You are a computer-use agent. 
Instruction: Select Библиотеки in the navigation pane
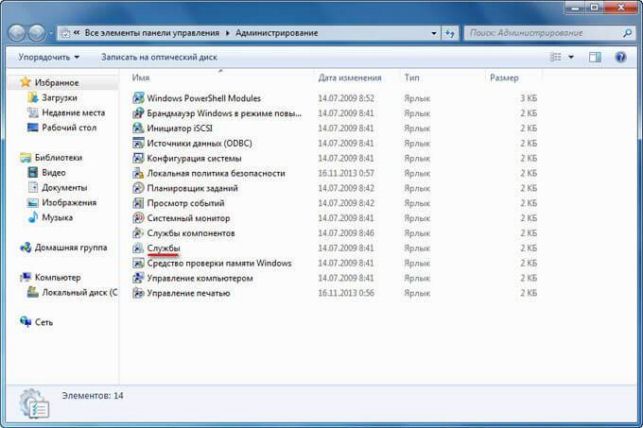pos(59,157)
